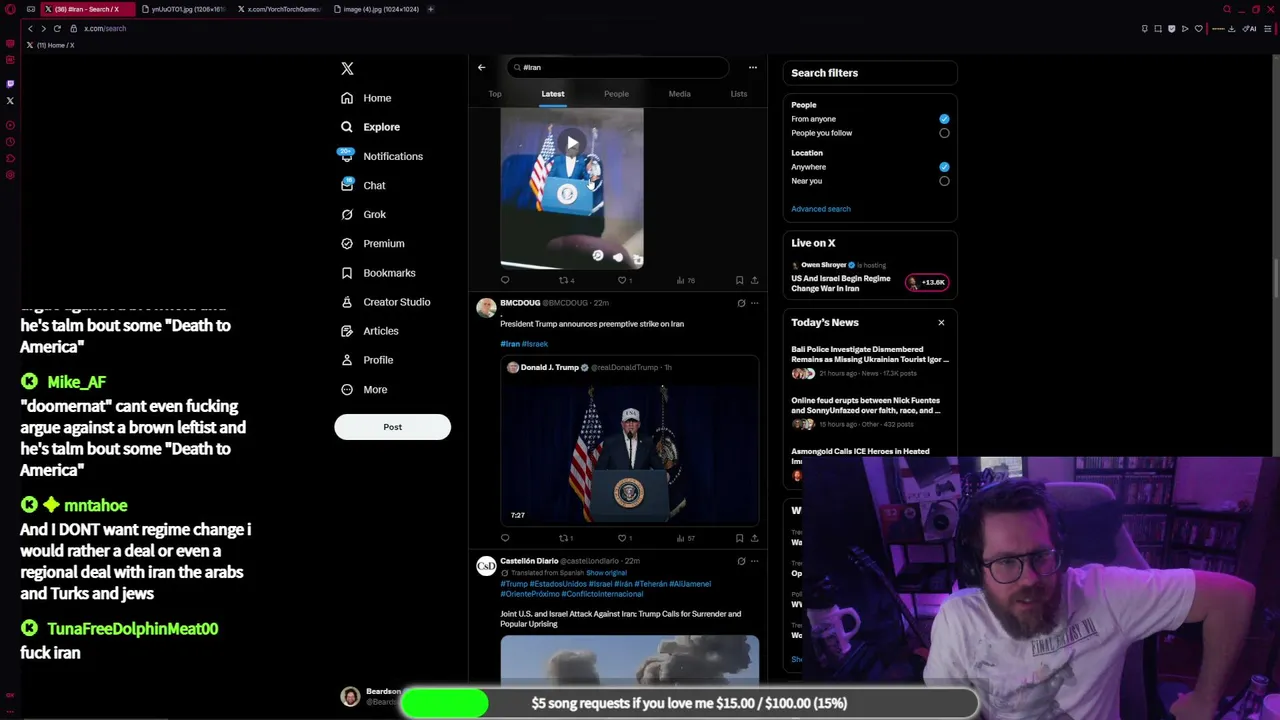Image resolution: width=1280 pixels, height=720 pixels.
Task: Open the #Iran hashtag in BMCDOUG post
Action: point(510,344)
